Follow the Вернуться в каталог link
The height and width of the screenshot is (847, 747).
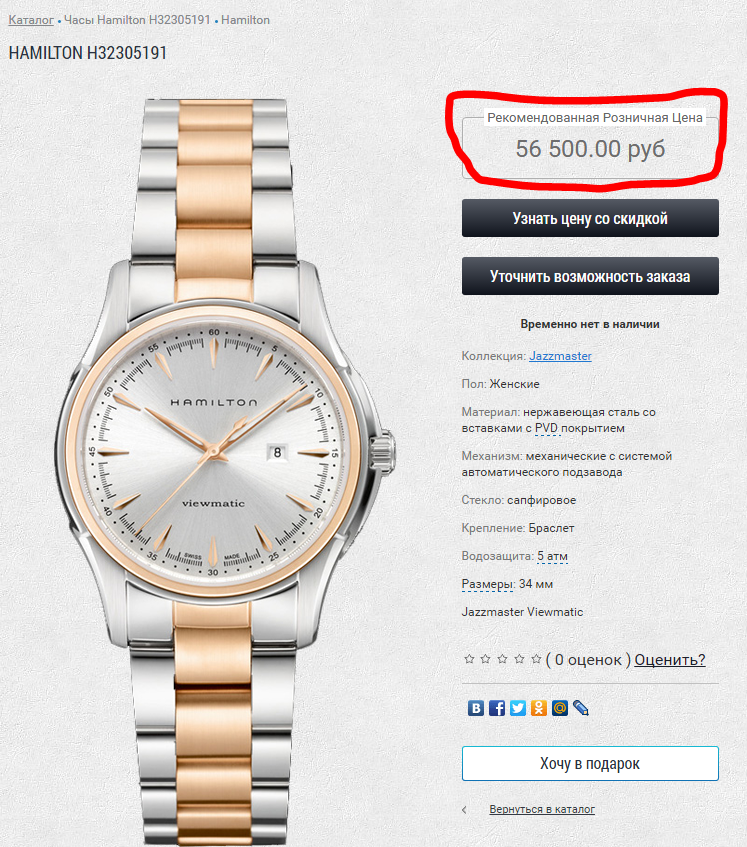[x=542, y=809]
